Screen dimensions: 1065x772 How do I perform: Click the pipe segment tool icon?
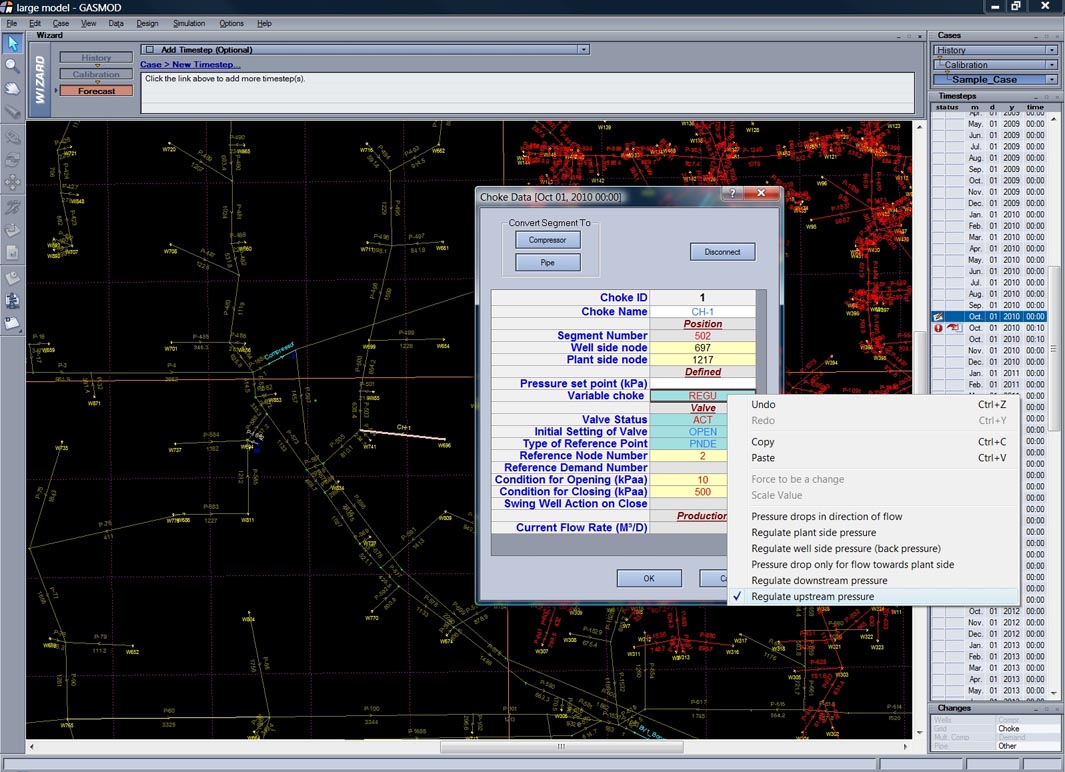point(13,111)
